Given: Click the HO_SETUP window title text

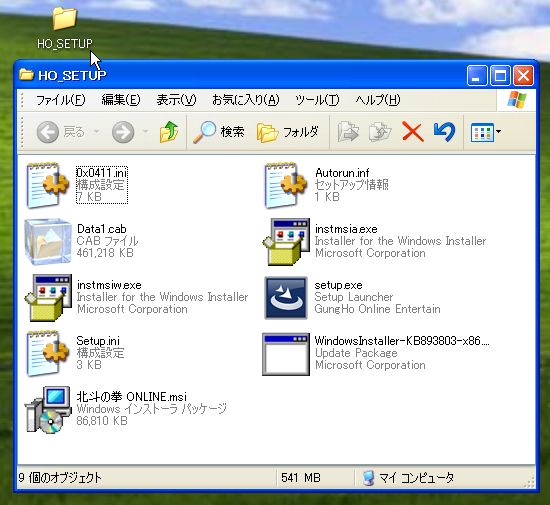Looking at the screenshot, I should 72,75.
